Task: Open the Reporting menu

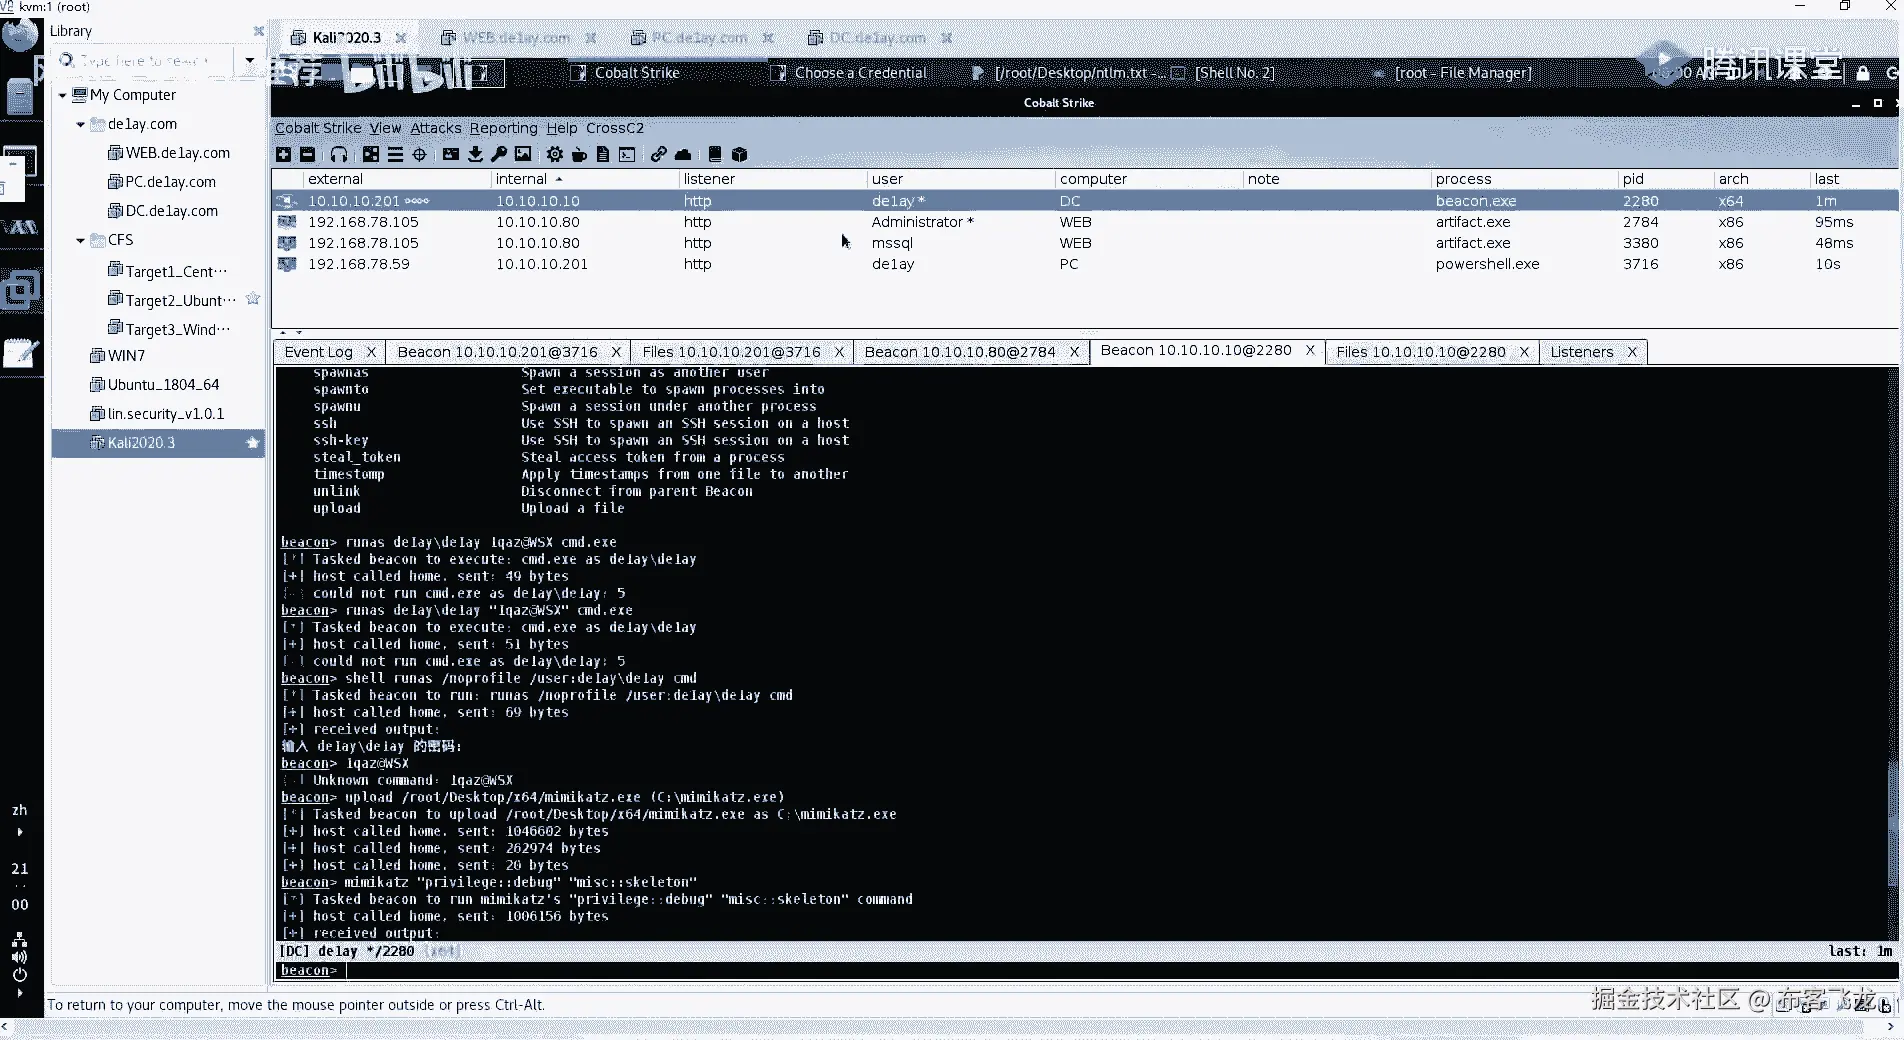Action: 504,128
